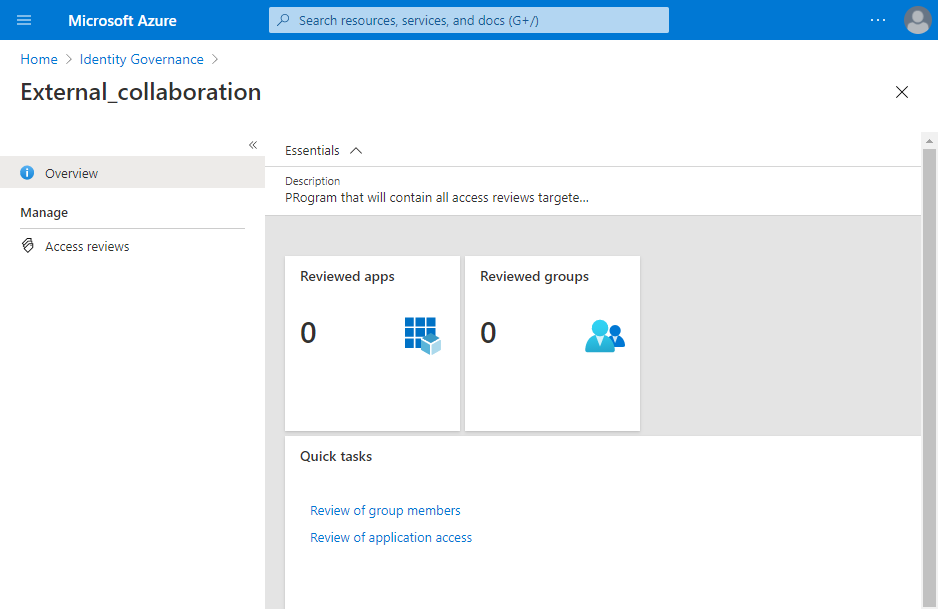Screen dimensions: 938x609
Task: Open the Azure portal hamburger menu
Action: (23, 20)
